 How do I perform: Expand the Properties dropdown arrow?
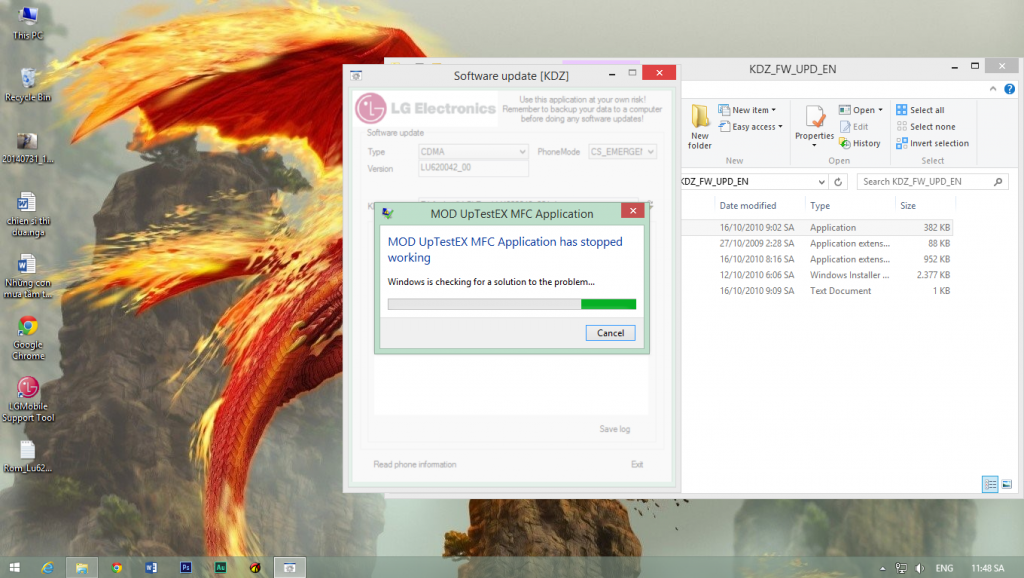point(814,145)
